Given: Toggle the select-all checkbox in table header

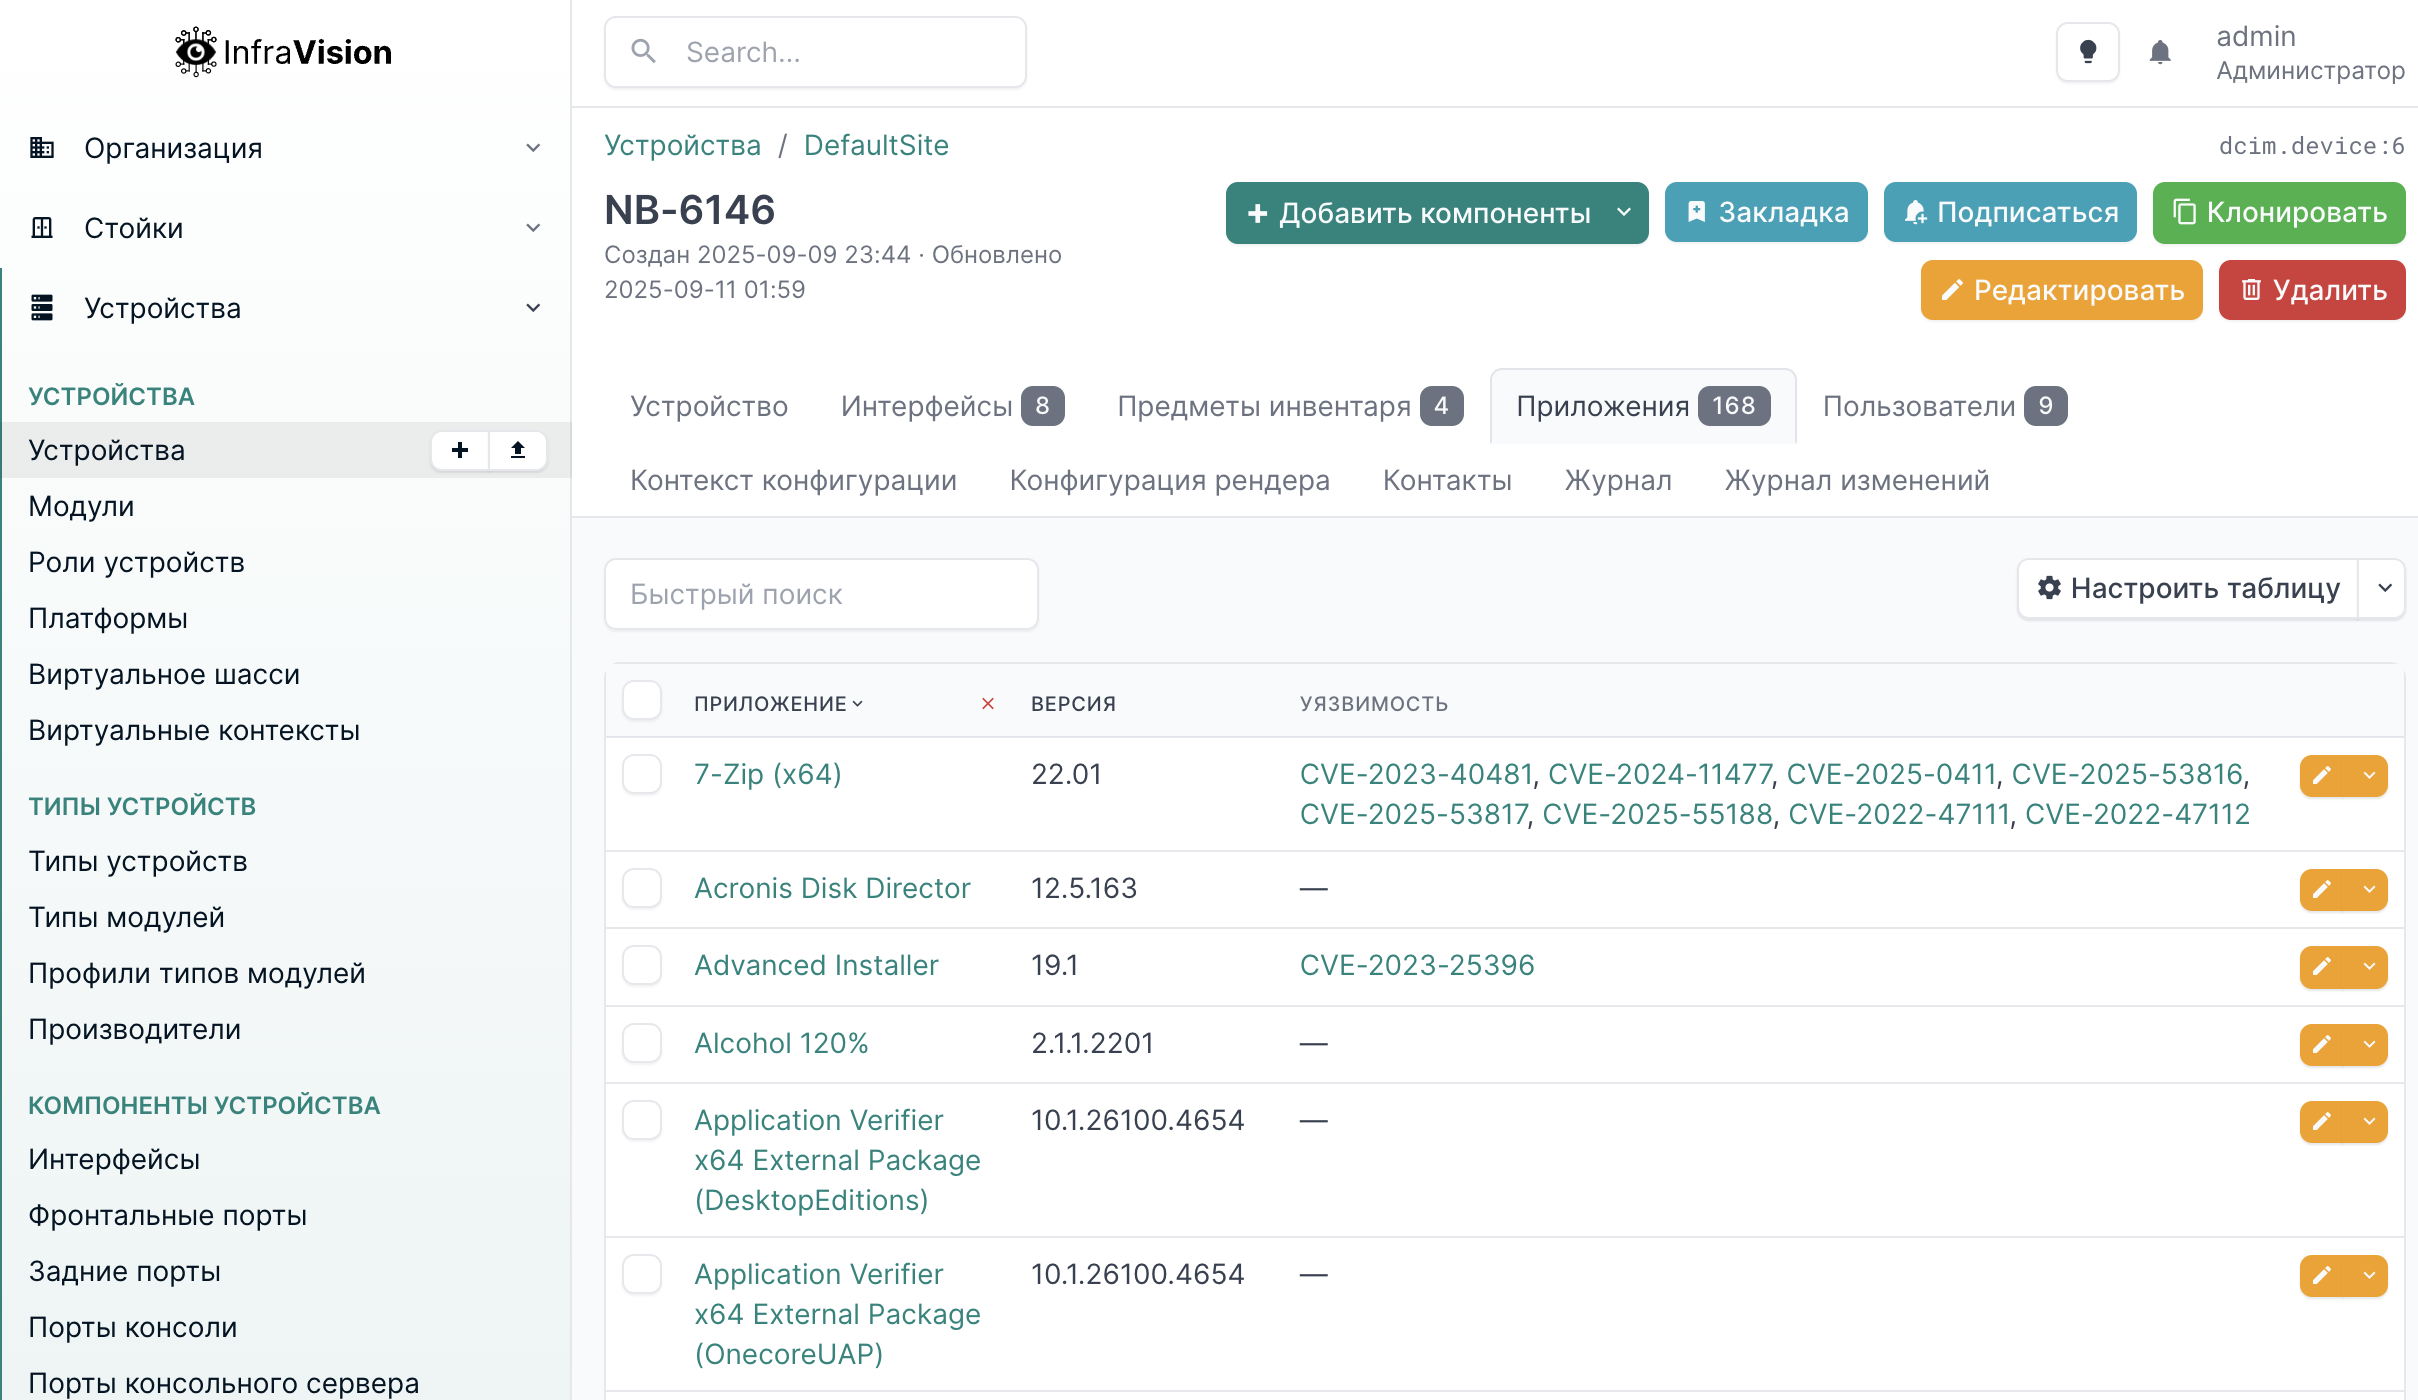Looking at the screenshot, I should coord(642,701).
